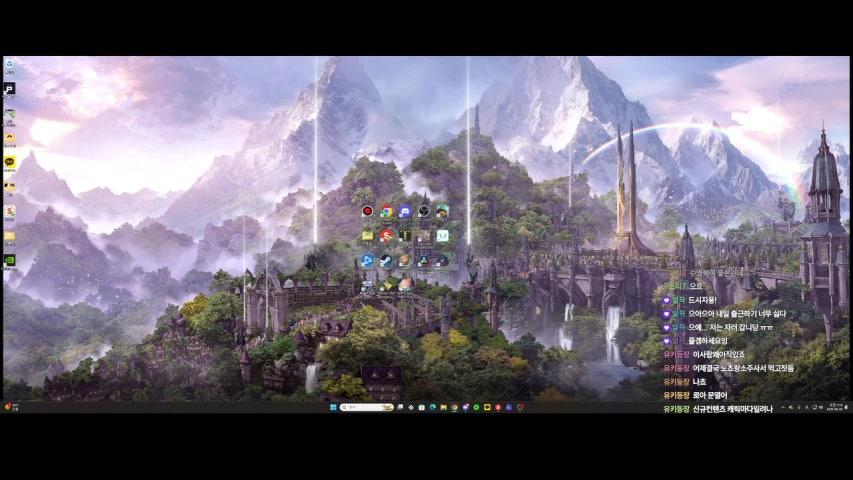Open the character portrait icon right of OBS

pyautogui.click(x=443, y=211)
